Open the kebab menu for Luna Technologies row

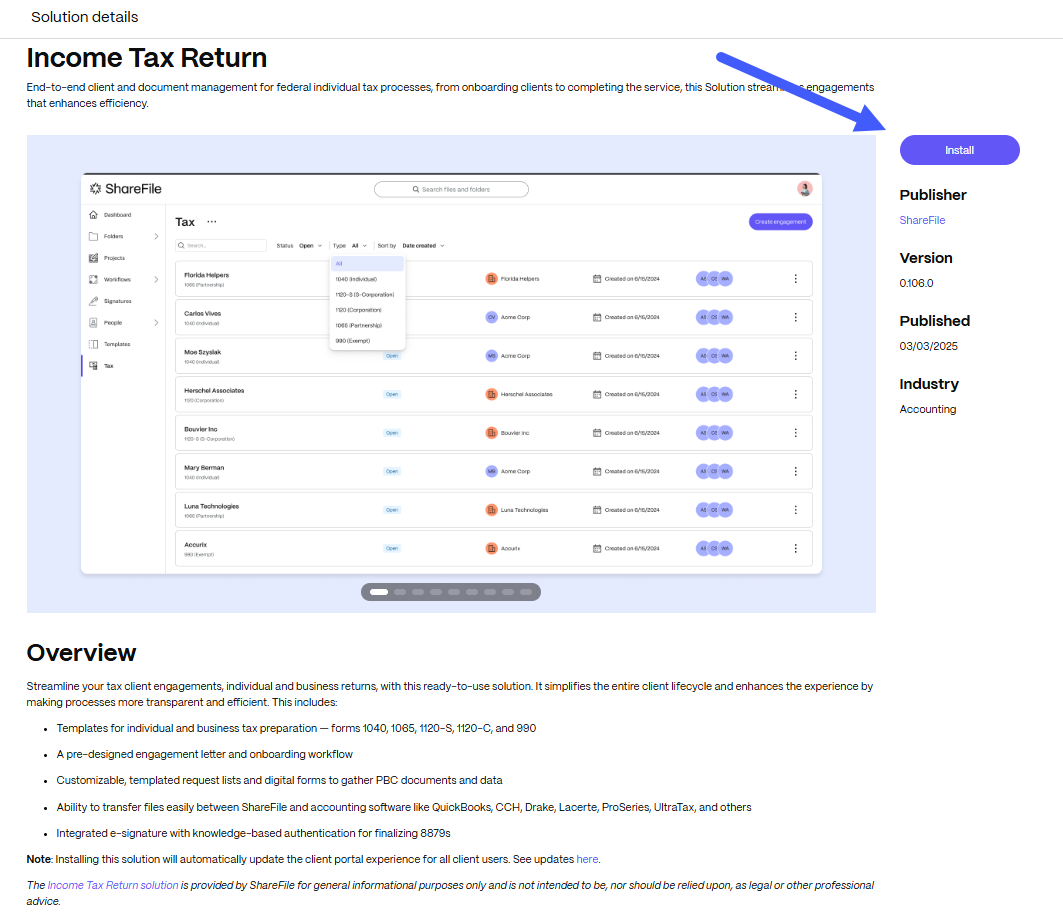[796, 510]
